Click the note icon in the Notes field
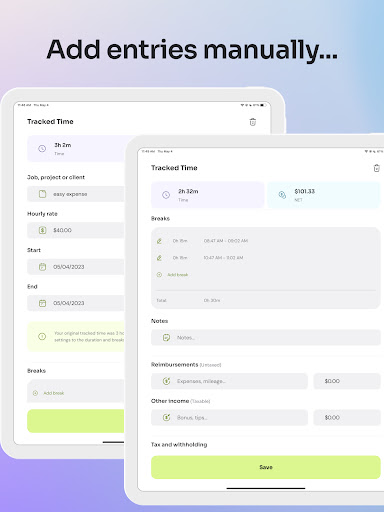The height and width of the screenshot is (512, 384). tap(166, 338)
